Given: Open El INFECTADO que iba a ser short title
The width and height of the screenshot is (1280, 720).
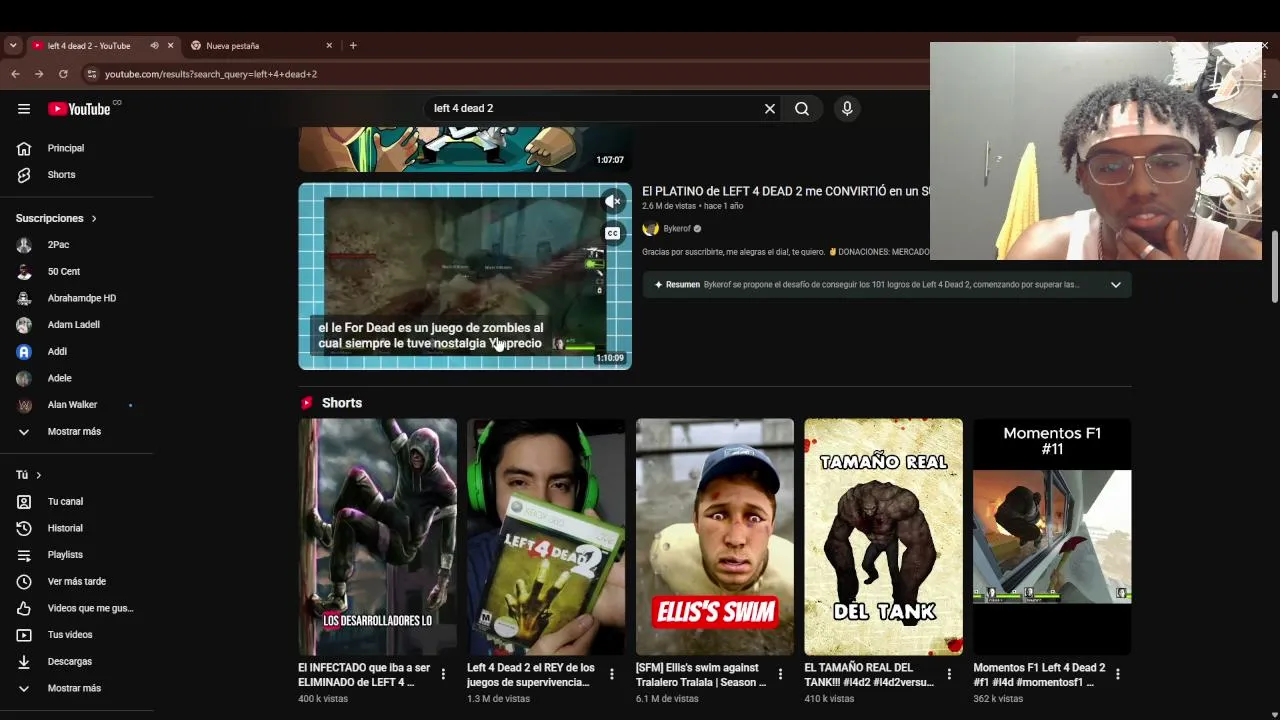Looking at the screenshot, I should pos(364,675).
